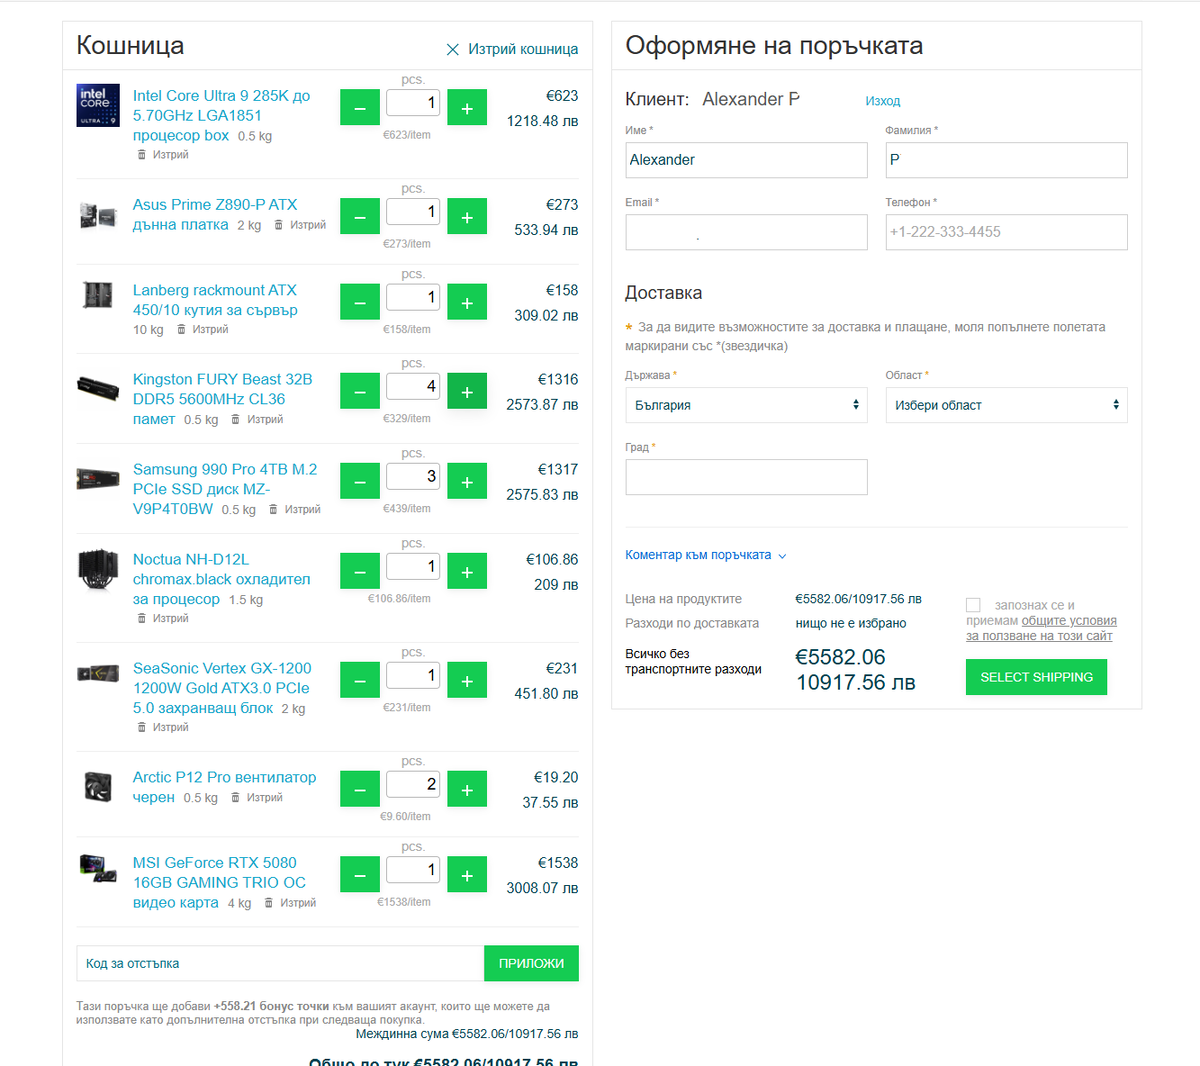1200x1066 pixels.
Task: Click the SELECT SHIPPING button
Action: [1036, 677]
